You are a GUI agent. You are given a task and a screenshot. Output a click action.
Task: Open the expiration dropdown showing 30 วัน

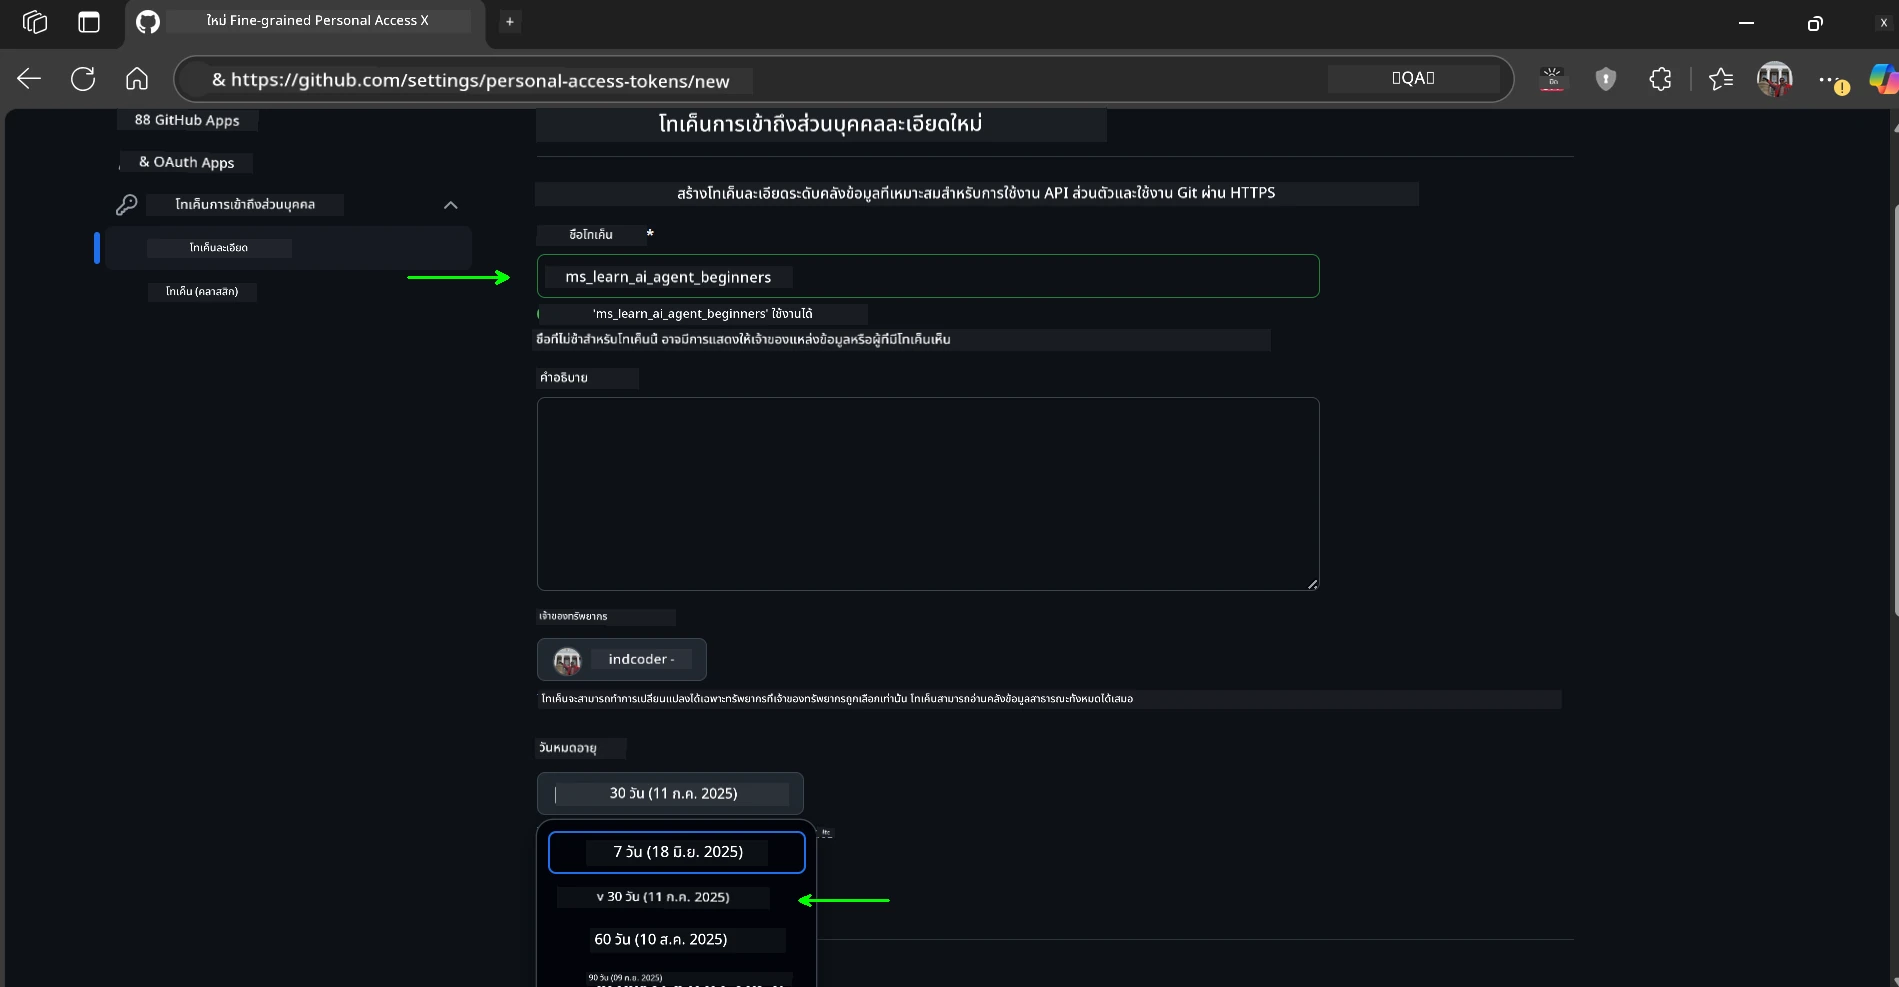tap(670, 793)
